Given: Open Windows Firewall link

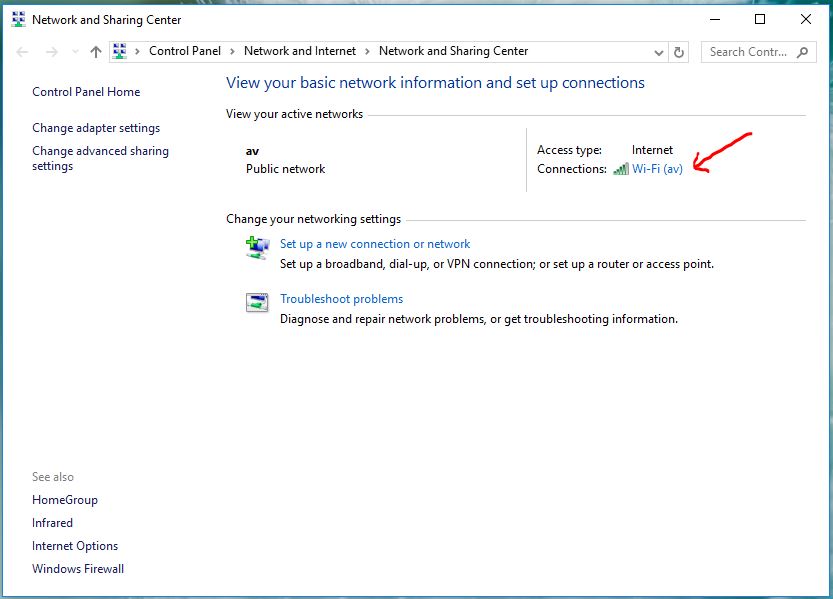Looking at the screenshot, I should coord(78,569).
